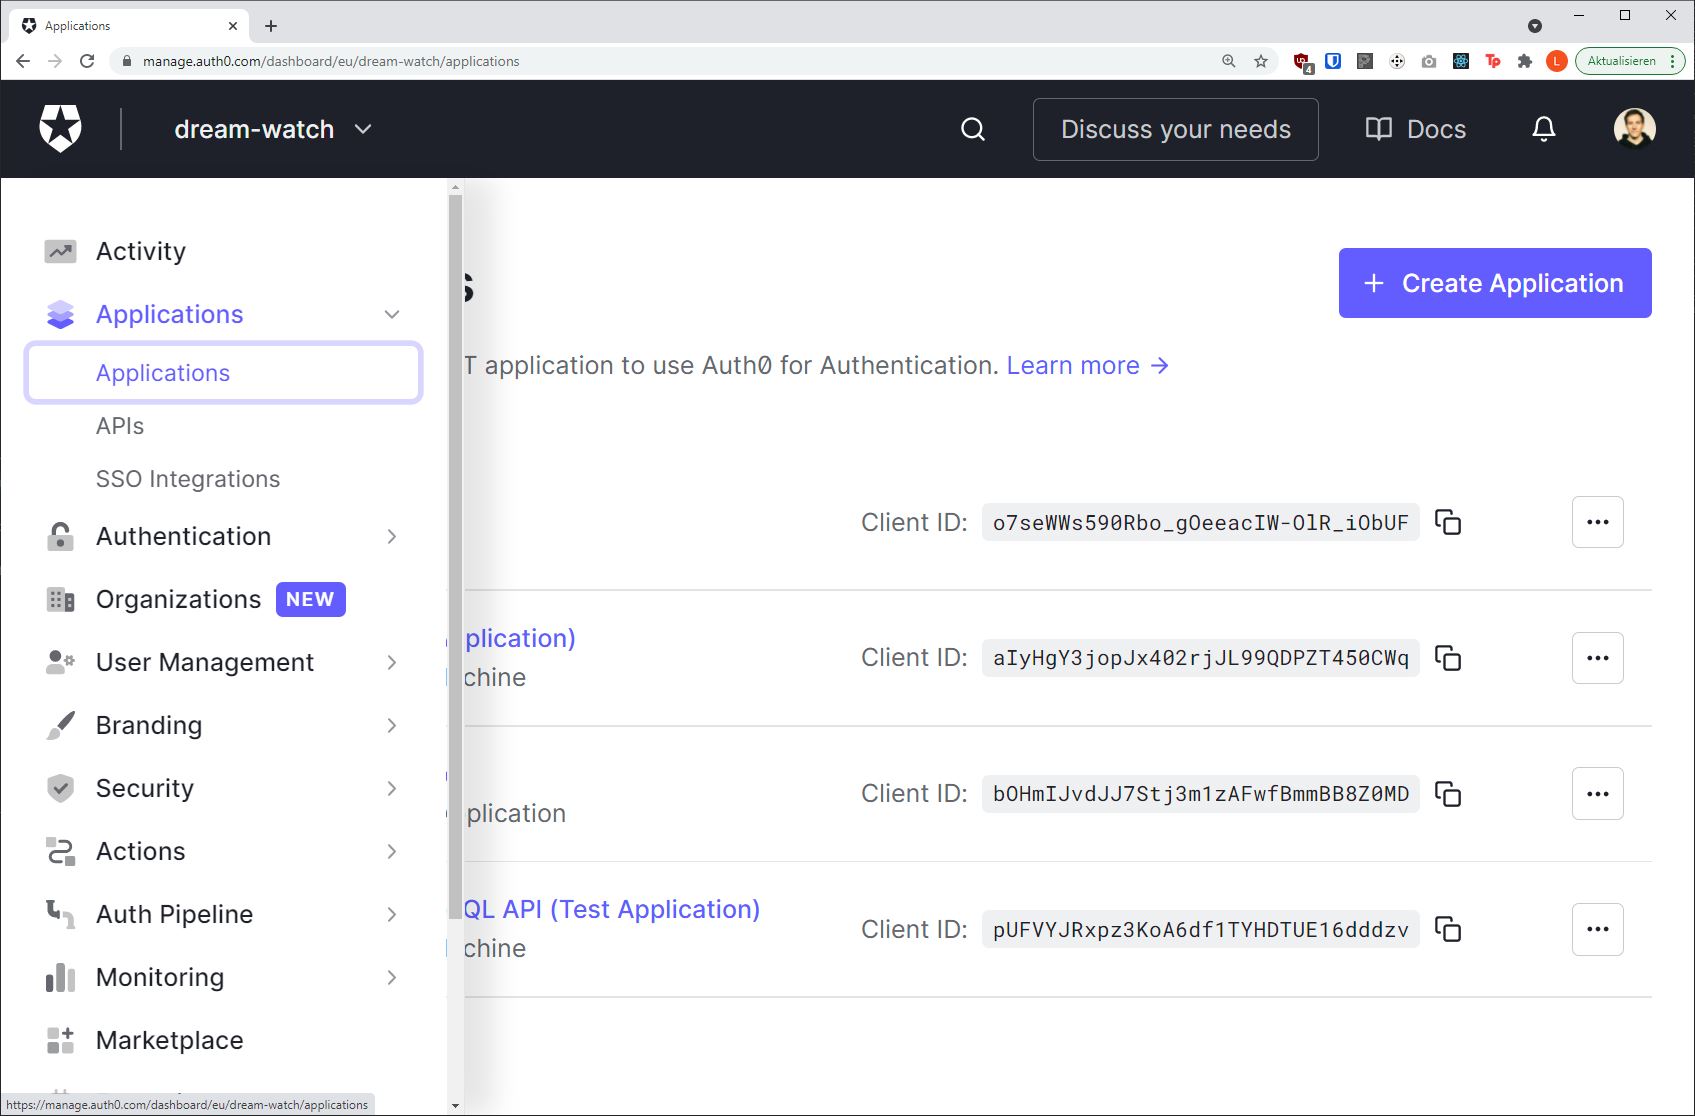Copy the first application's Client ID
This screenshot has width=1695, height=1116.
[x=1450, y=522]
